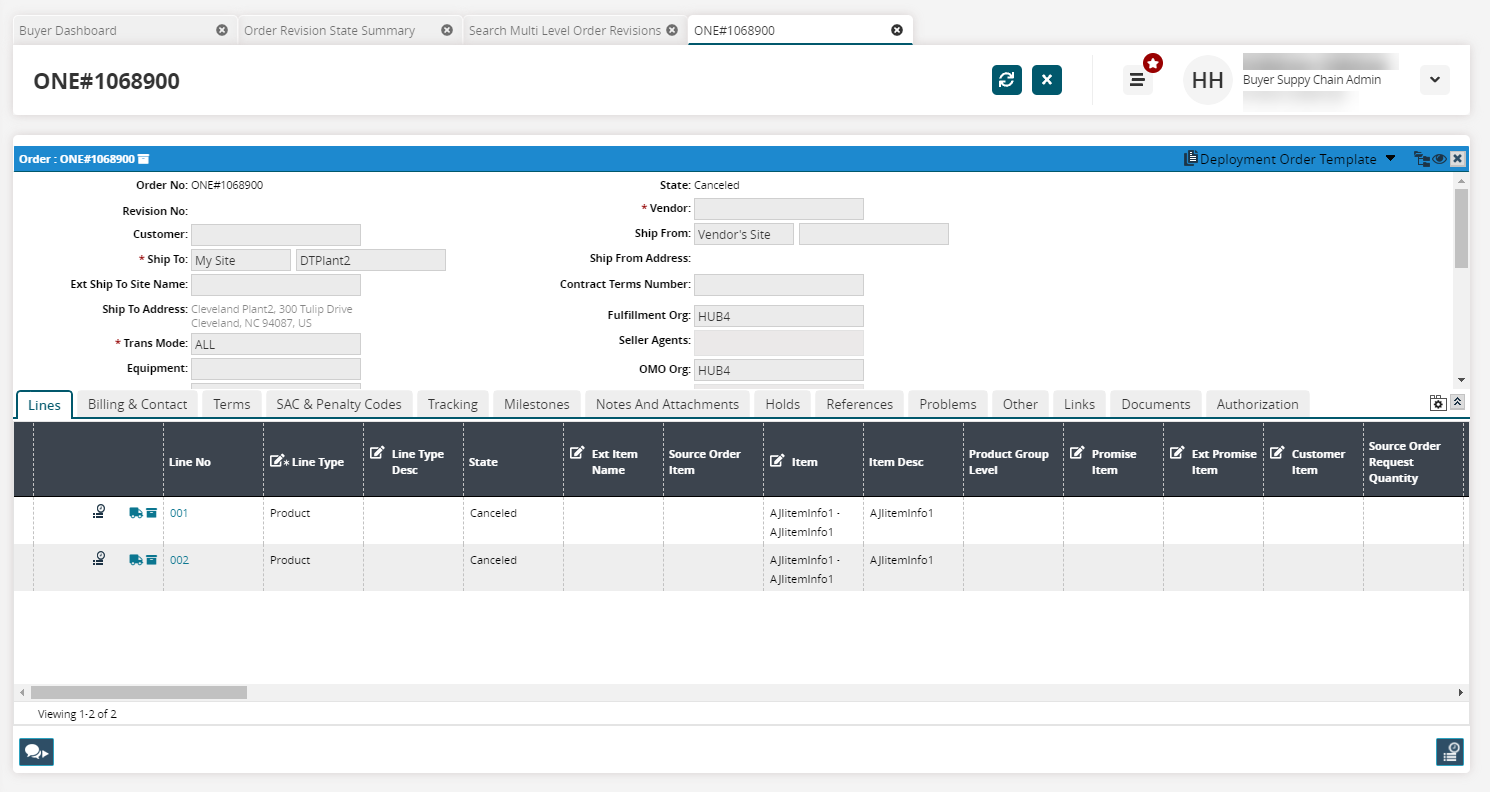1490x792 pixels.
Task: Open grid settings gear icon beside tabs
Action: 1438,403
